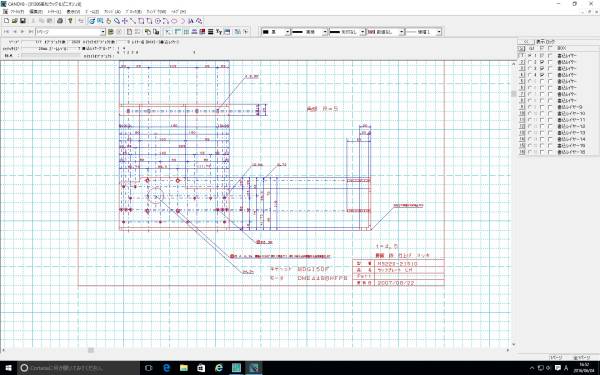Image resolution: width=600 pixels, height=375 pixels.
Task: Open the Layer menu
Action: 54,12
